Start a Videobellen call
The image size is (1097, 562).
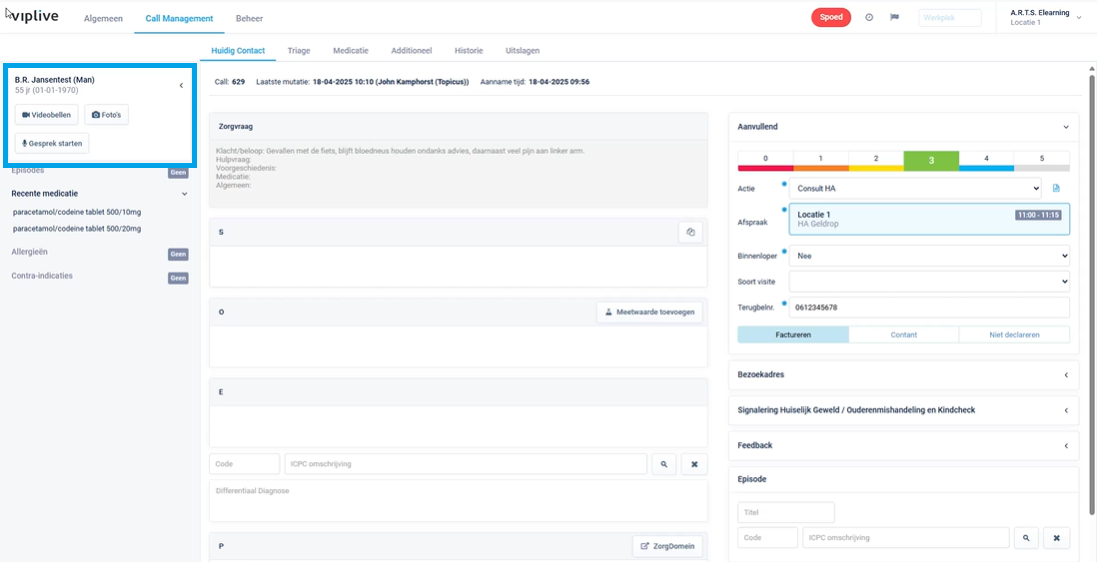pos(46,115)
